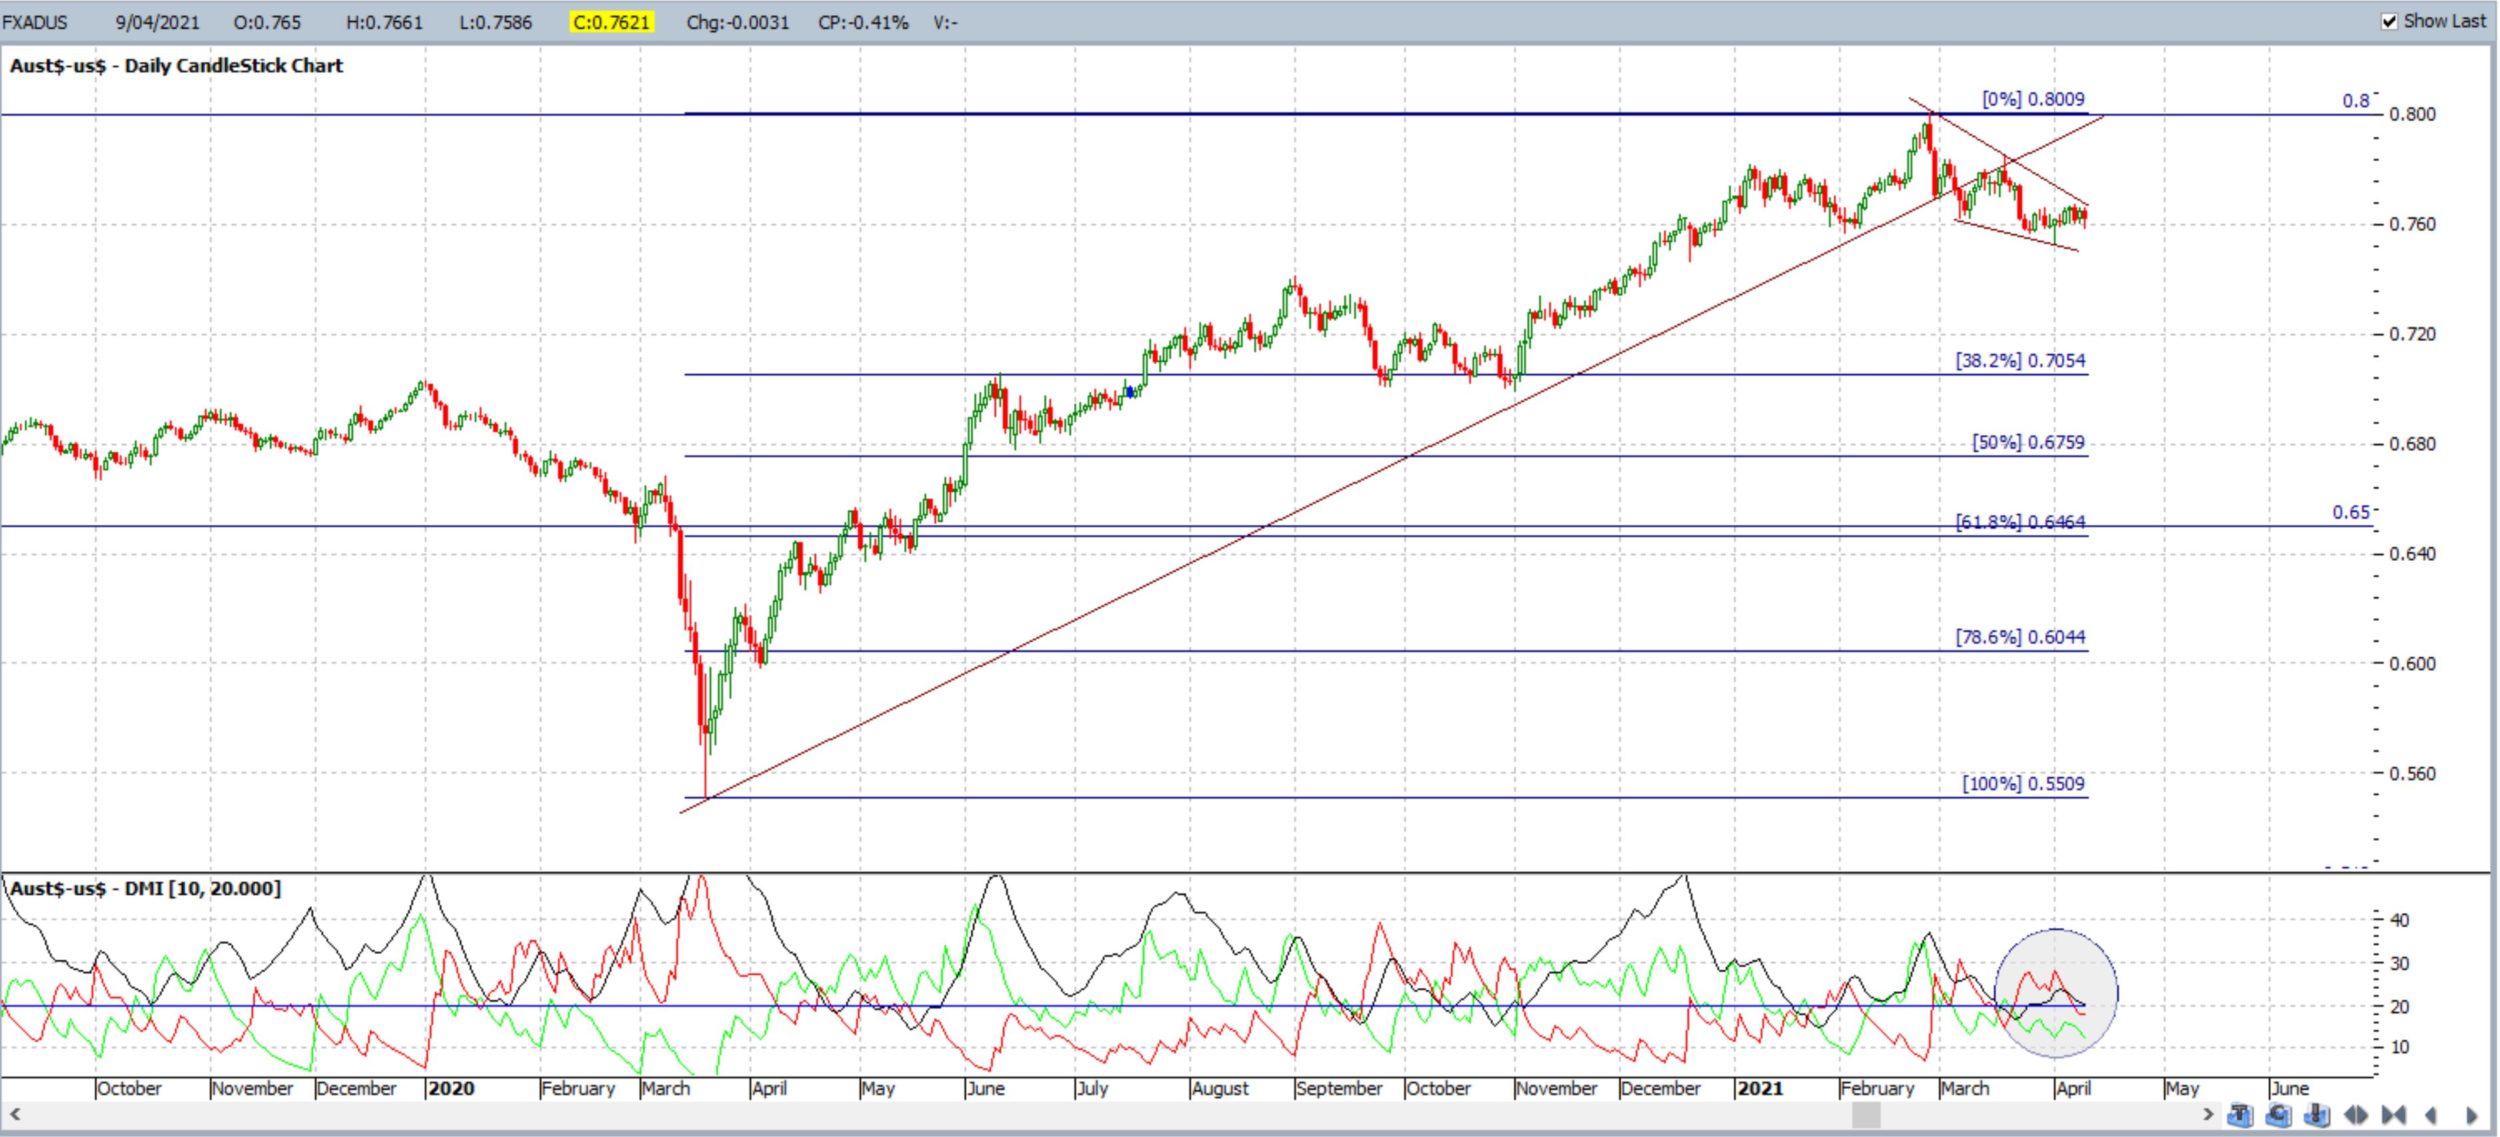Click the 2020 year label on time axis
Screen dimensions: 2500x1137
point(451,1088)
